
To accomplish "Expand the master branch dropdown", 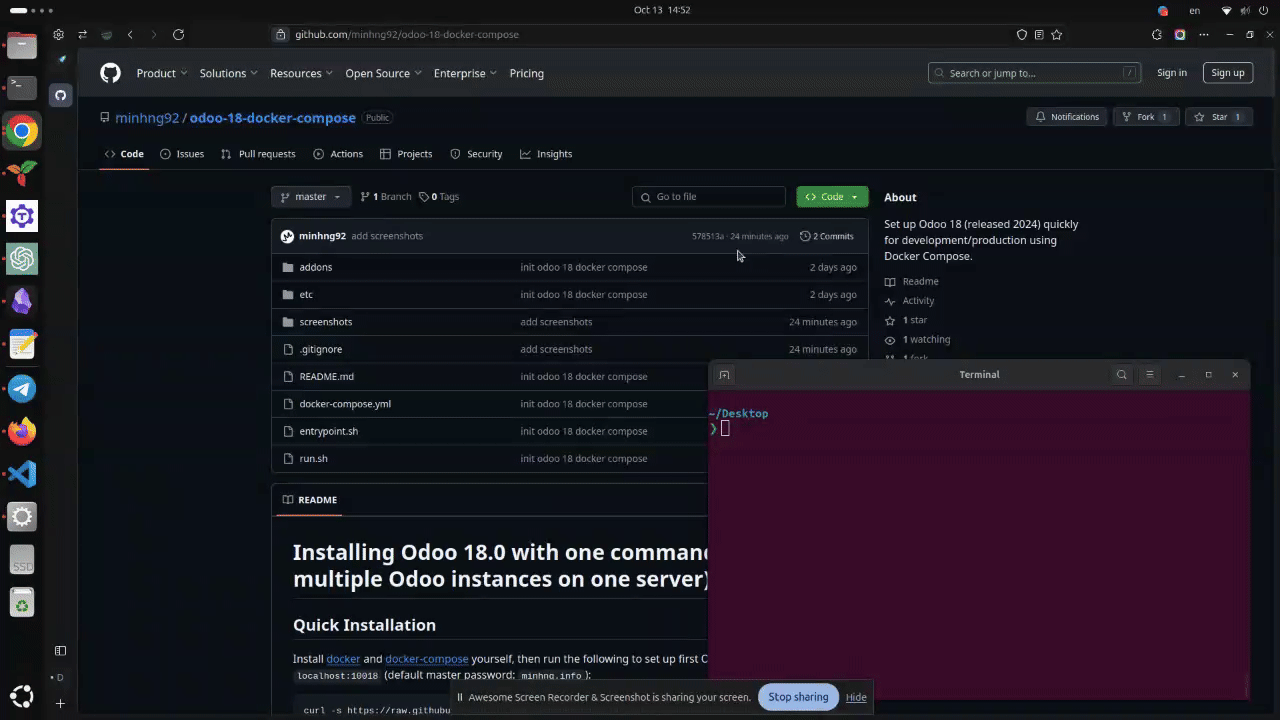I will pos(311,197).
